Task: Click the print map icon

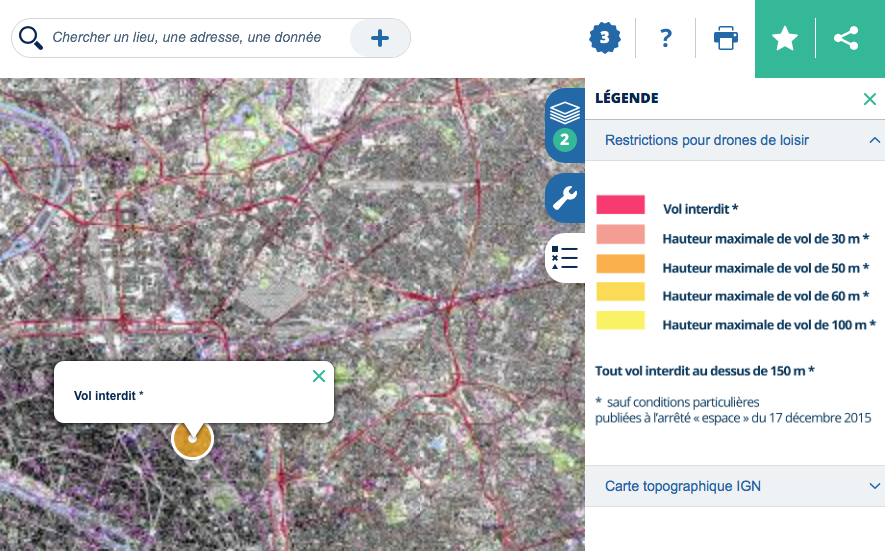Action: (x=726, y=38)
